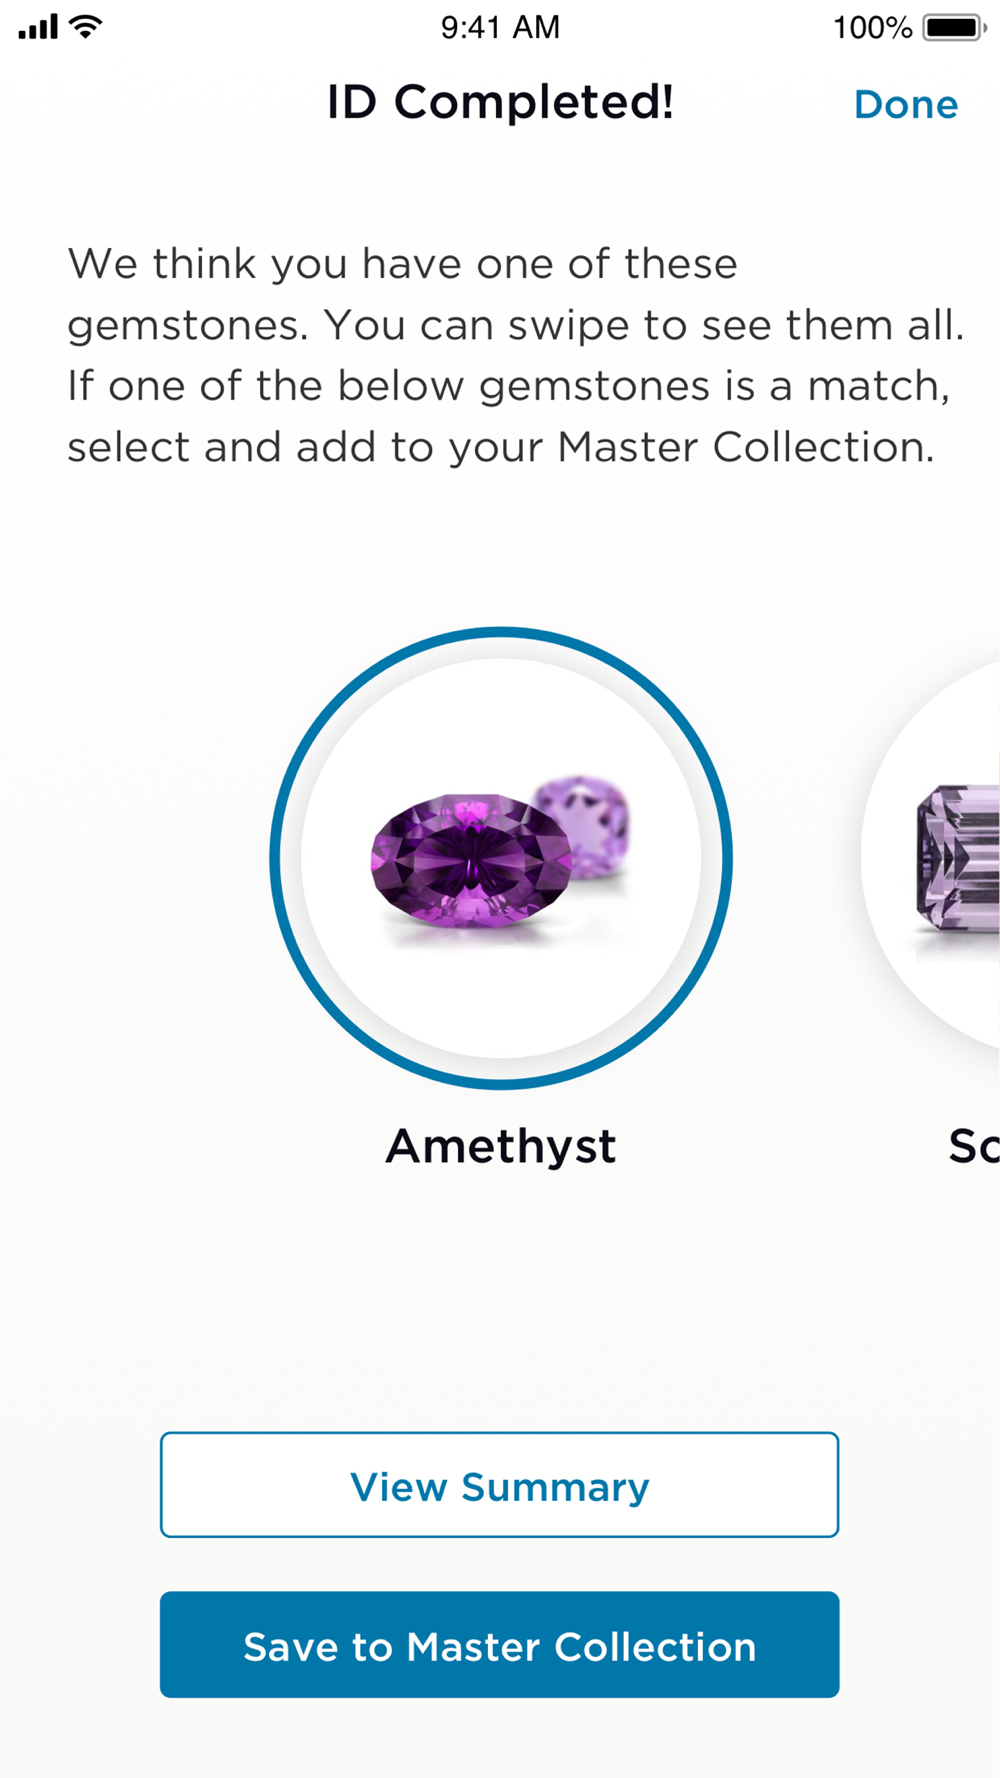This screenshot has width=1000, height=1778.
Task: Tap the cut-off "Sc" gemstone label
Action: (973, 1146)
